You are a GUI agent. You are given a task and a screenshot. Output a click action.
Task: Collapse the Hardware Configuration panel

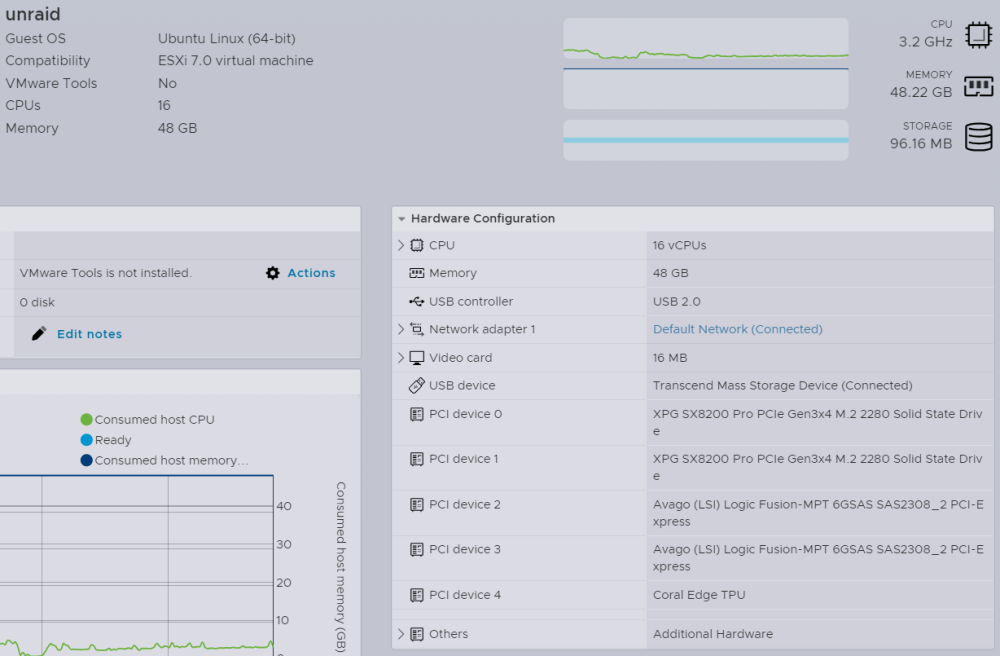pos(402,219)
